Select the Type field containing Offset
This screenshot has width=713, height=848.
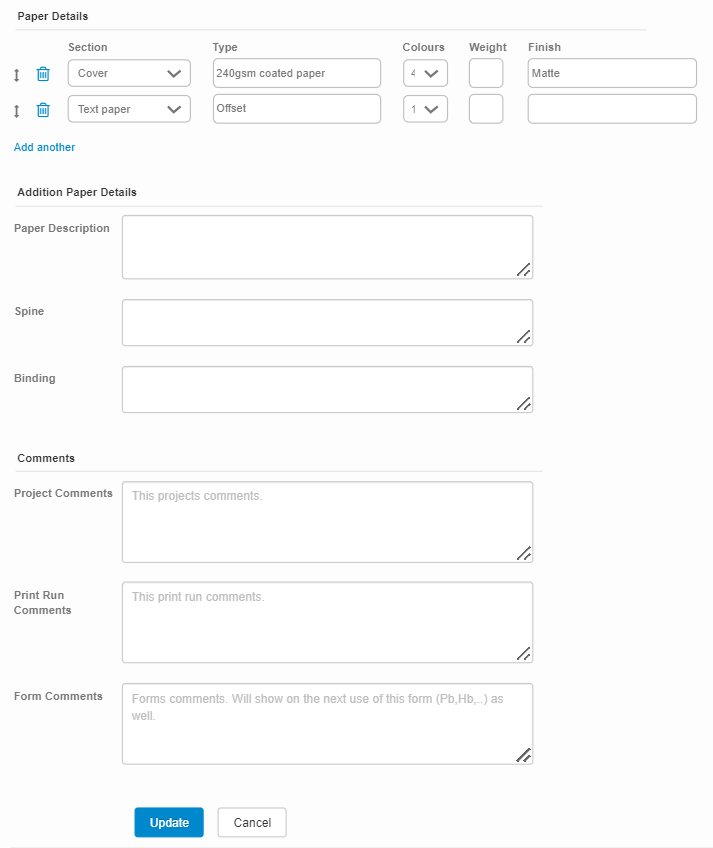[x=294, y=109]
